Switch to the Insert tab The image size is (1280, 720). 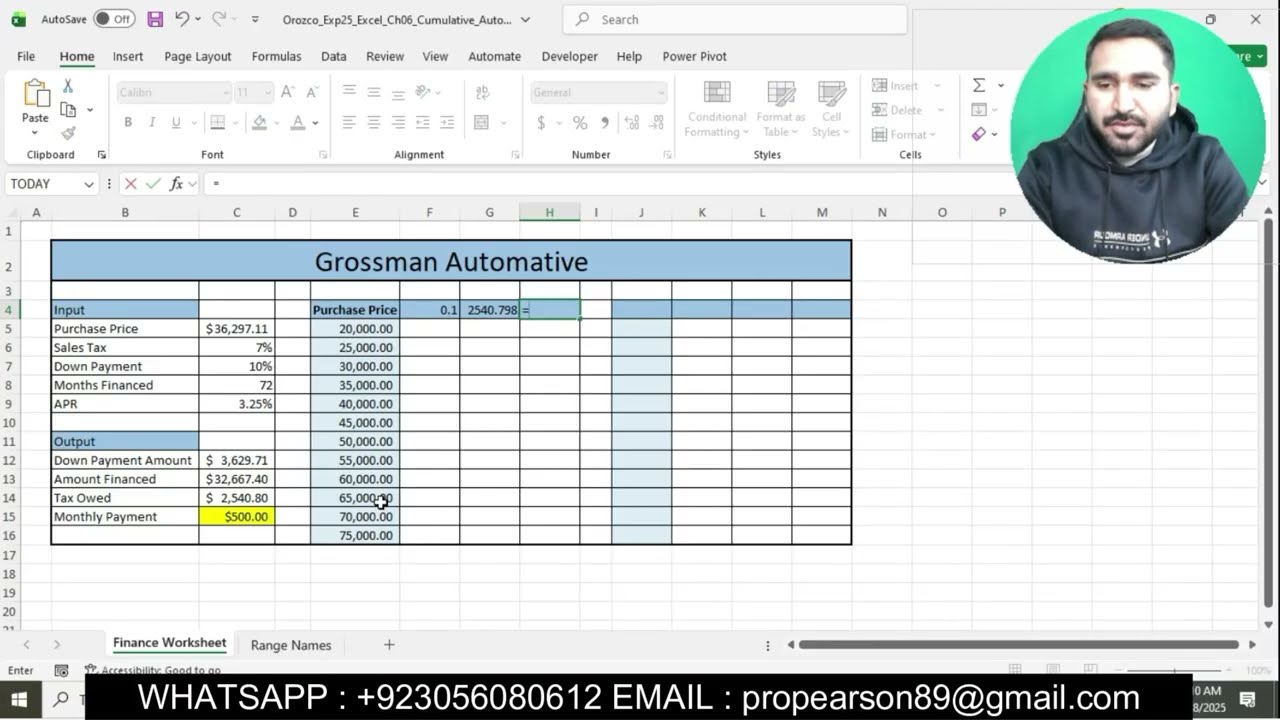coord(128,56)
